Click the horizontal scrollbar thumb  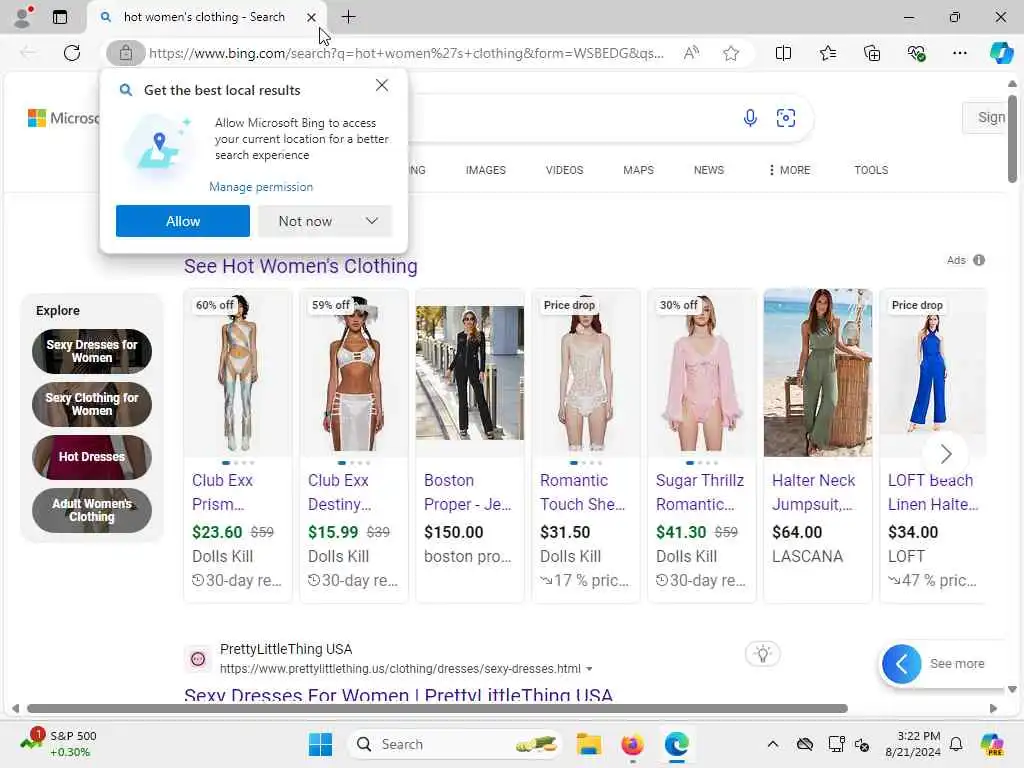coord(438,709)
